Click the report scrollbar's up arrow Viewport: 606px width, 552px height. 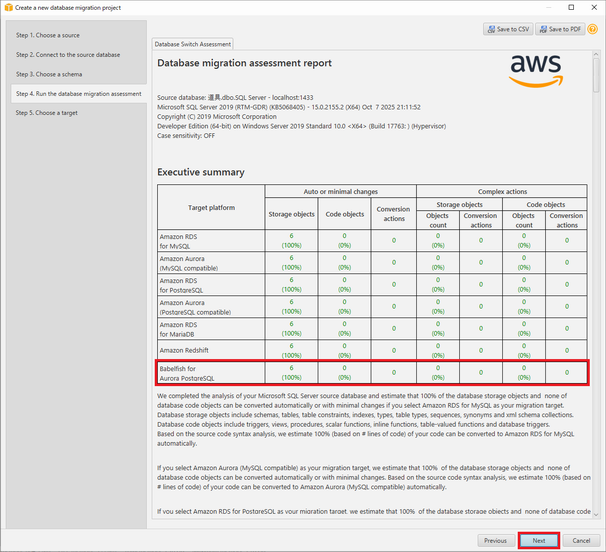[x=597, y=54]
